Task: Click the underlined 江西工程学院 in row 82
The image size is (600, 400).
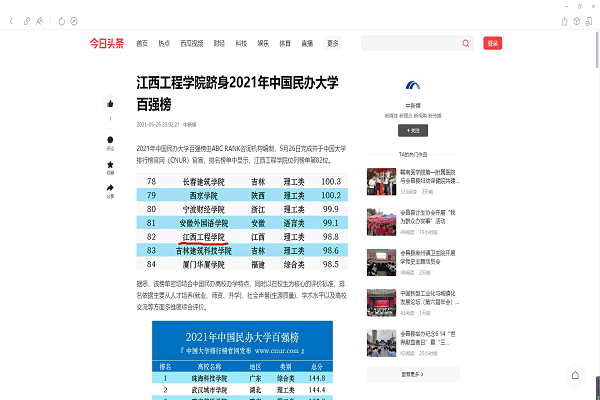Action: pos(204,237)
